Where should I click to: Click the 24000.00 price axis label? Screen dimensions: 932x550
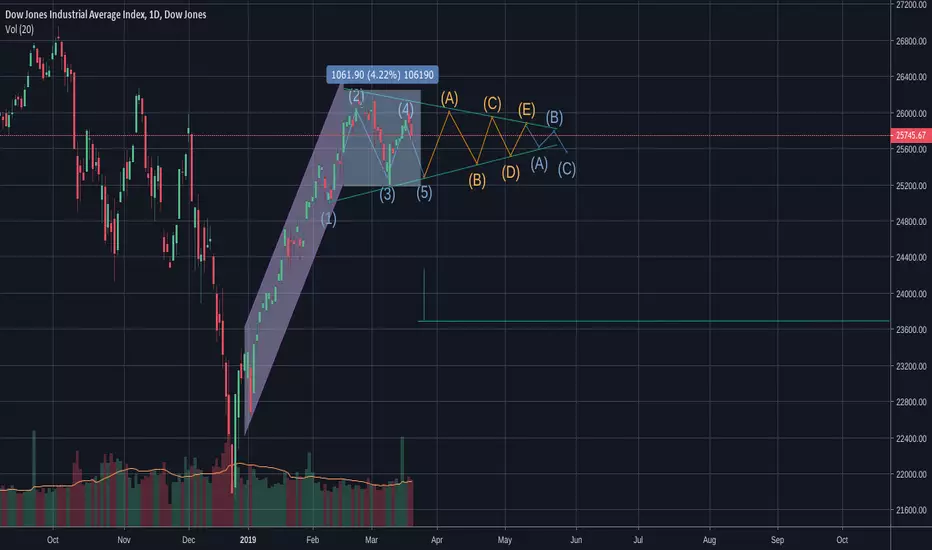tap(911, 294)
